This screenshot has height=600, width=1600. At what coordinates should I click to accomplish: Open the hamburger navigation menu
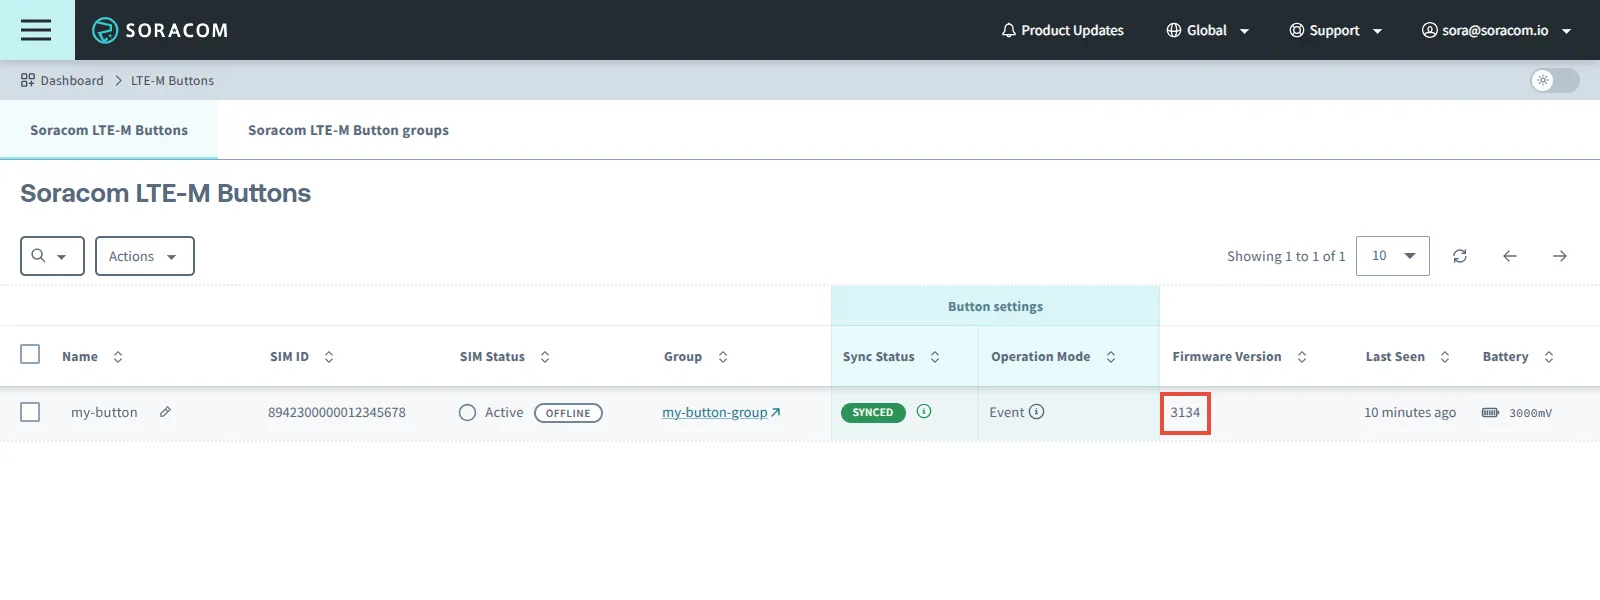coord(36,30)
